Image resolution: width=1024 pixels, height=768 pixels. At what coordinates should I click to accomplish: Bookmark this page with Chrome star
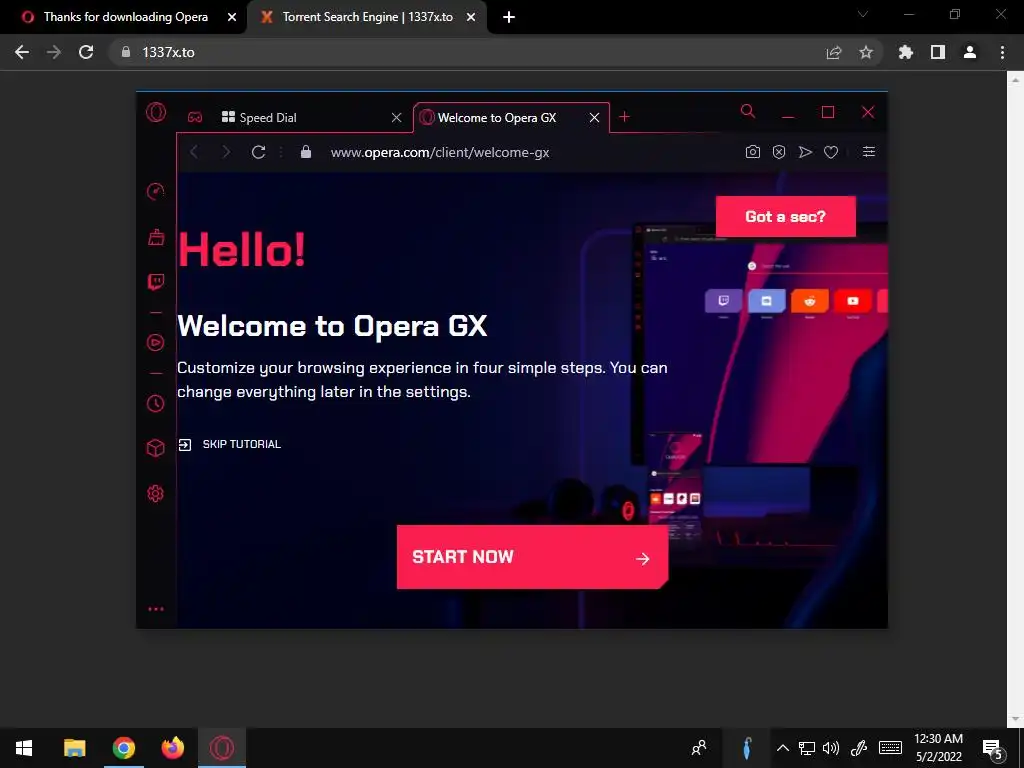tap(866, 52)
